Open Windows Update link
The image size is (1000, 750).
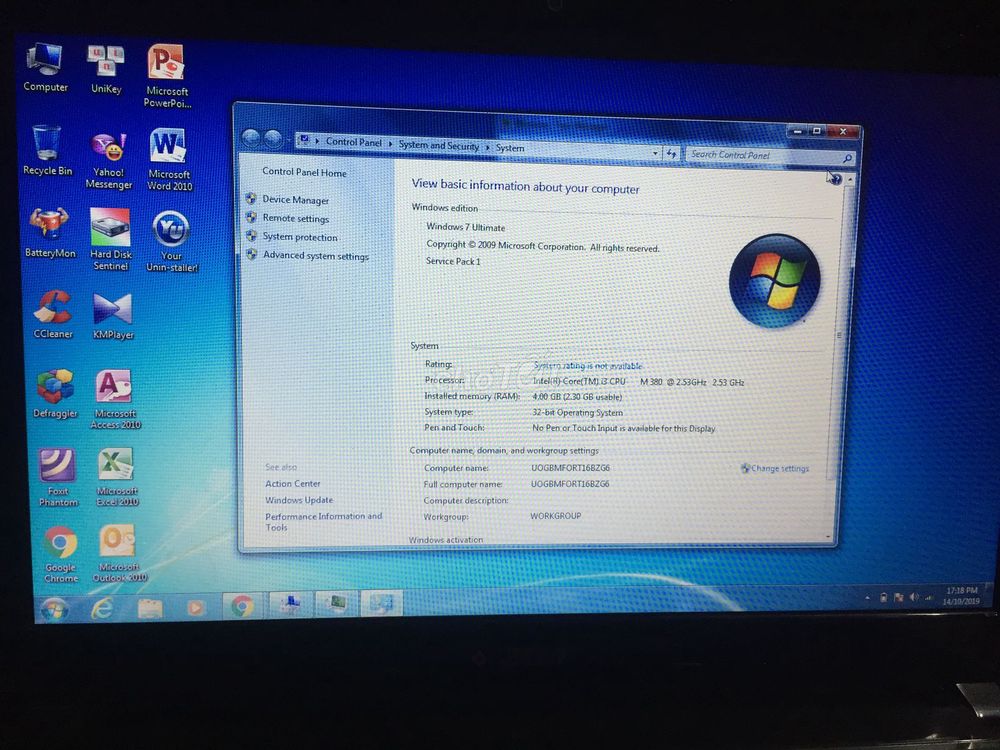(299, 500)
